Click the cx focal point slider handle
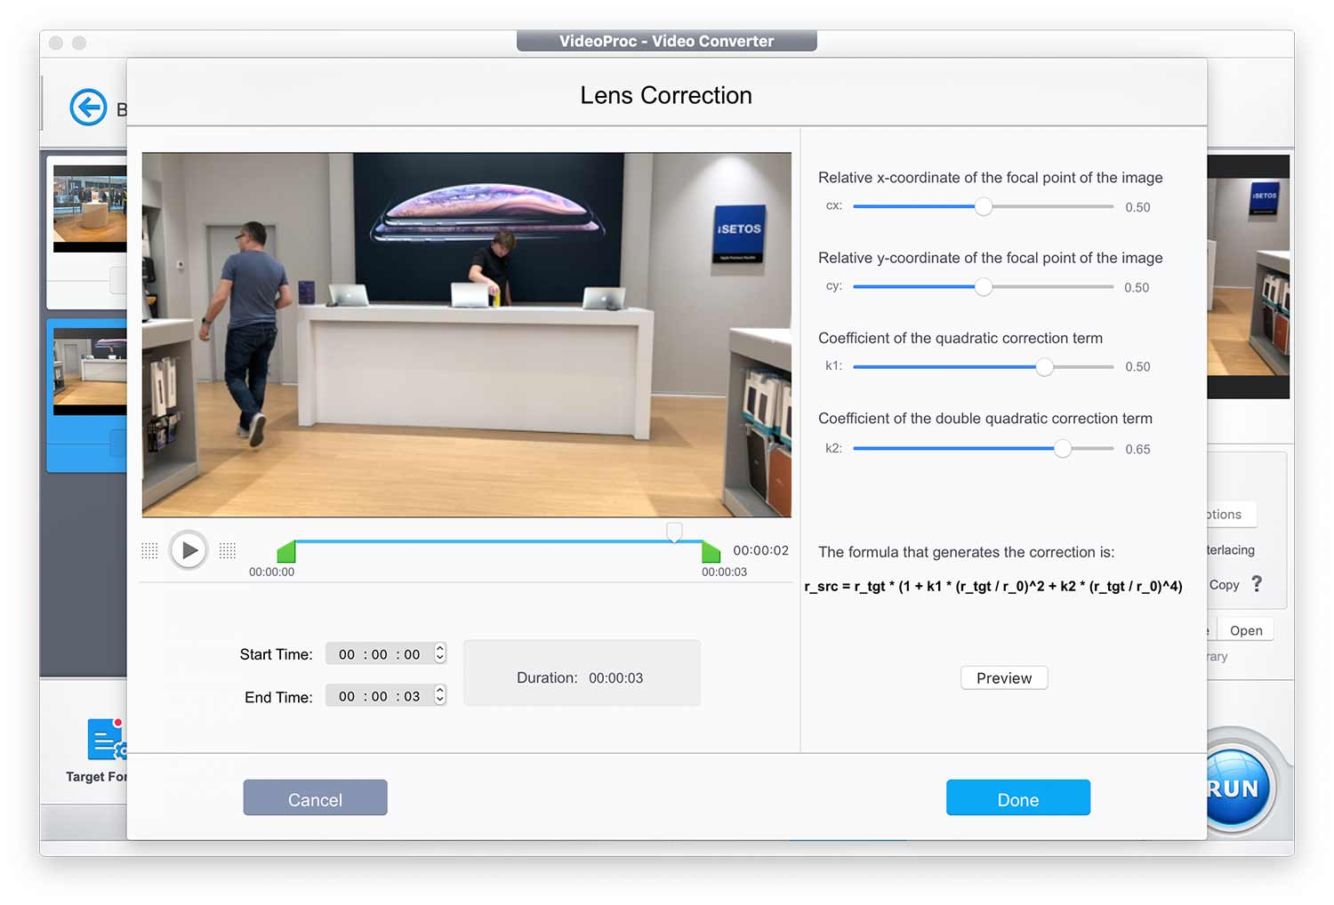The image size is (1334, 905). (x=984, y=206)
